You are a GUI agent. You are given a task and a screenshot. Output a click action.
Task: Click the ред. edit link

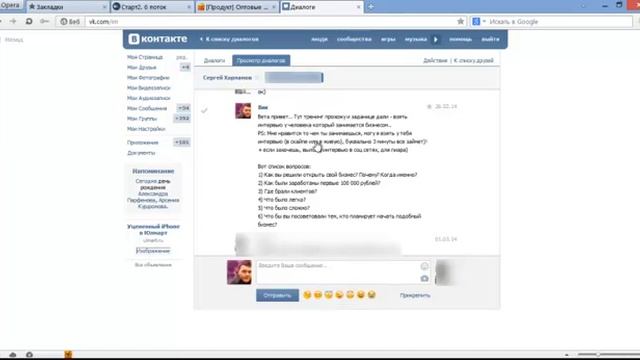point(181,57)
